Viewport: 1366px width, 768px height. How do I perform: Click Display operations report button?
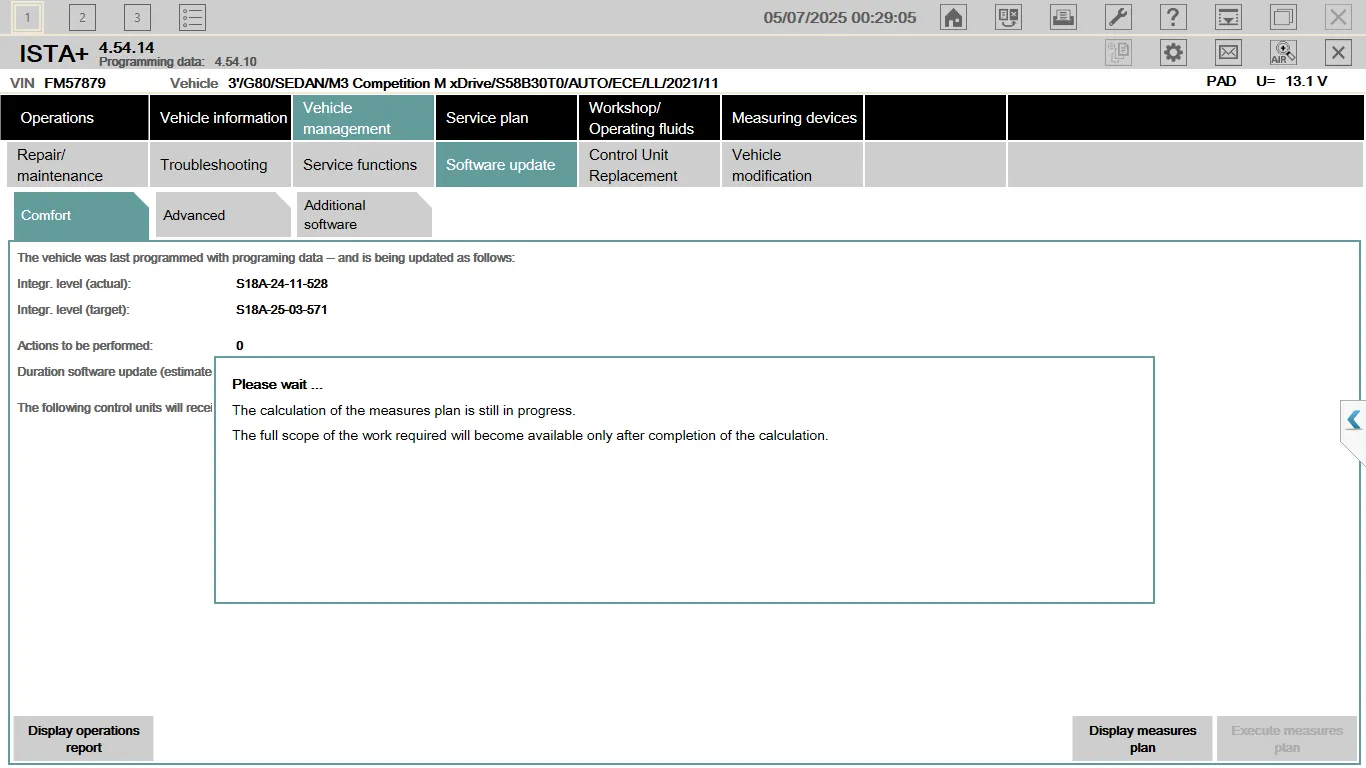coord(84,739)
